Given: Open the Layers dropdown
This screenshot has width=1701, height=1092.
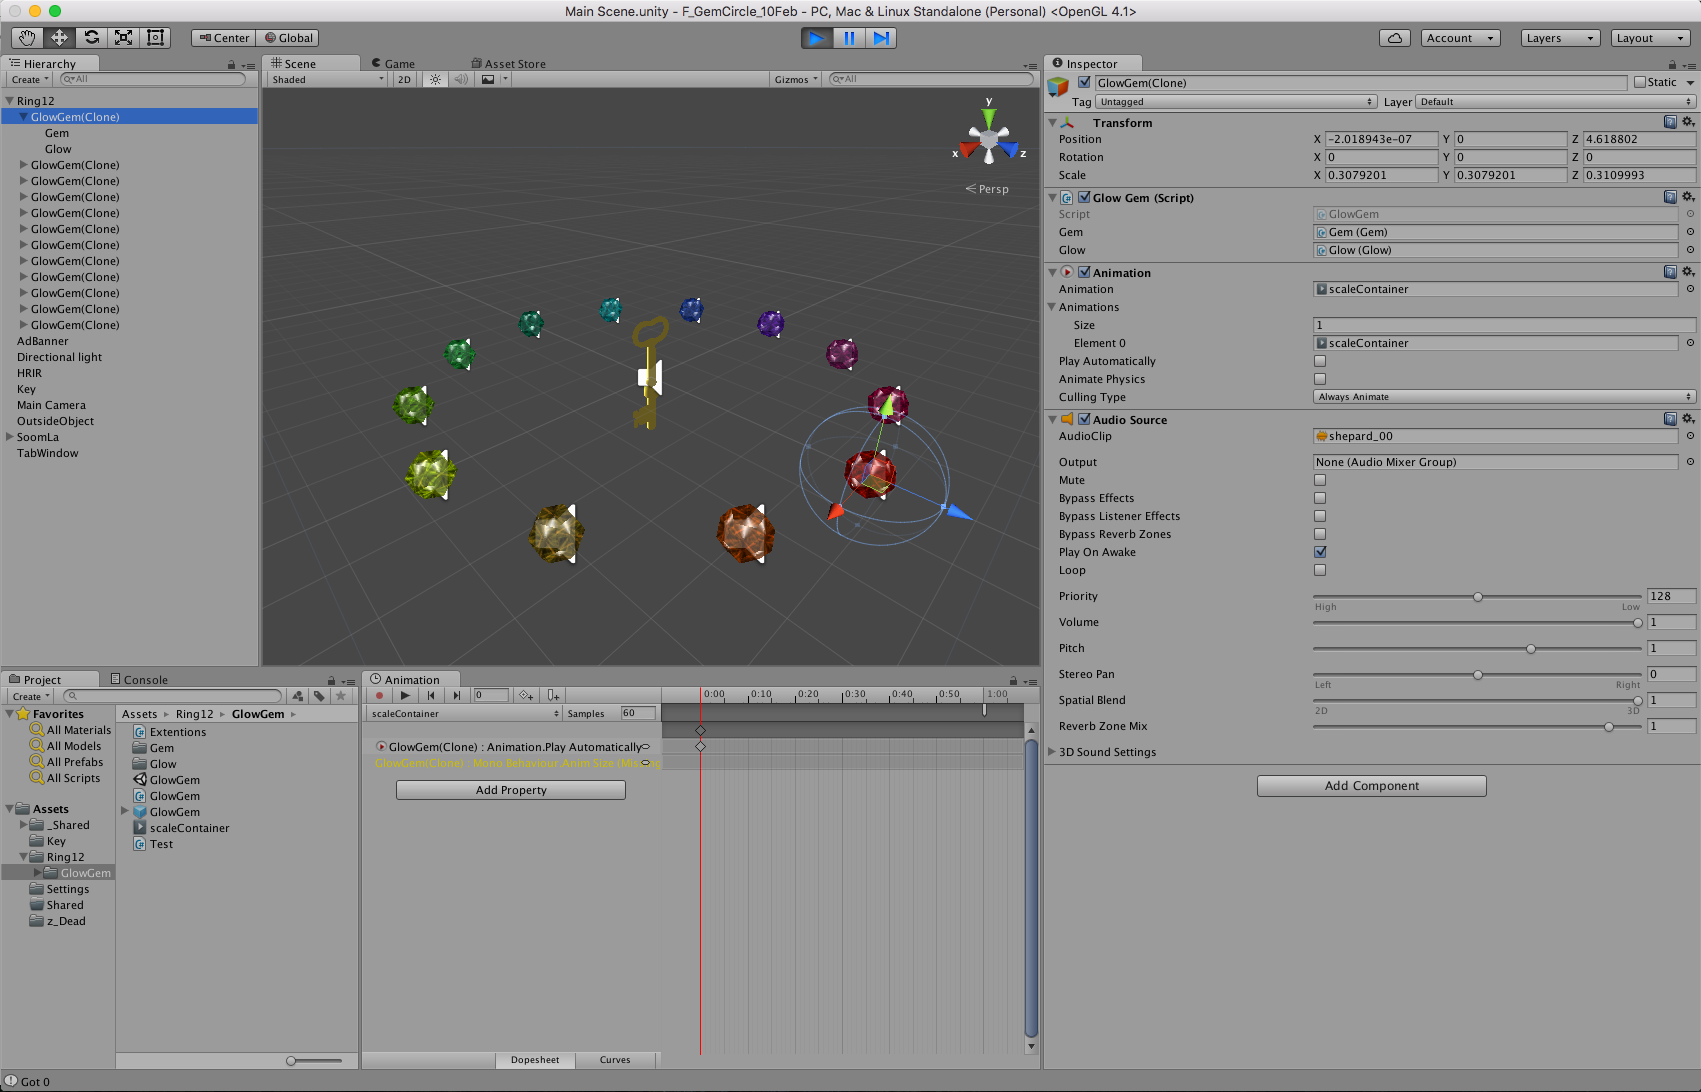Looking at the screenshot, I should click(1560, 38).
